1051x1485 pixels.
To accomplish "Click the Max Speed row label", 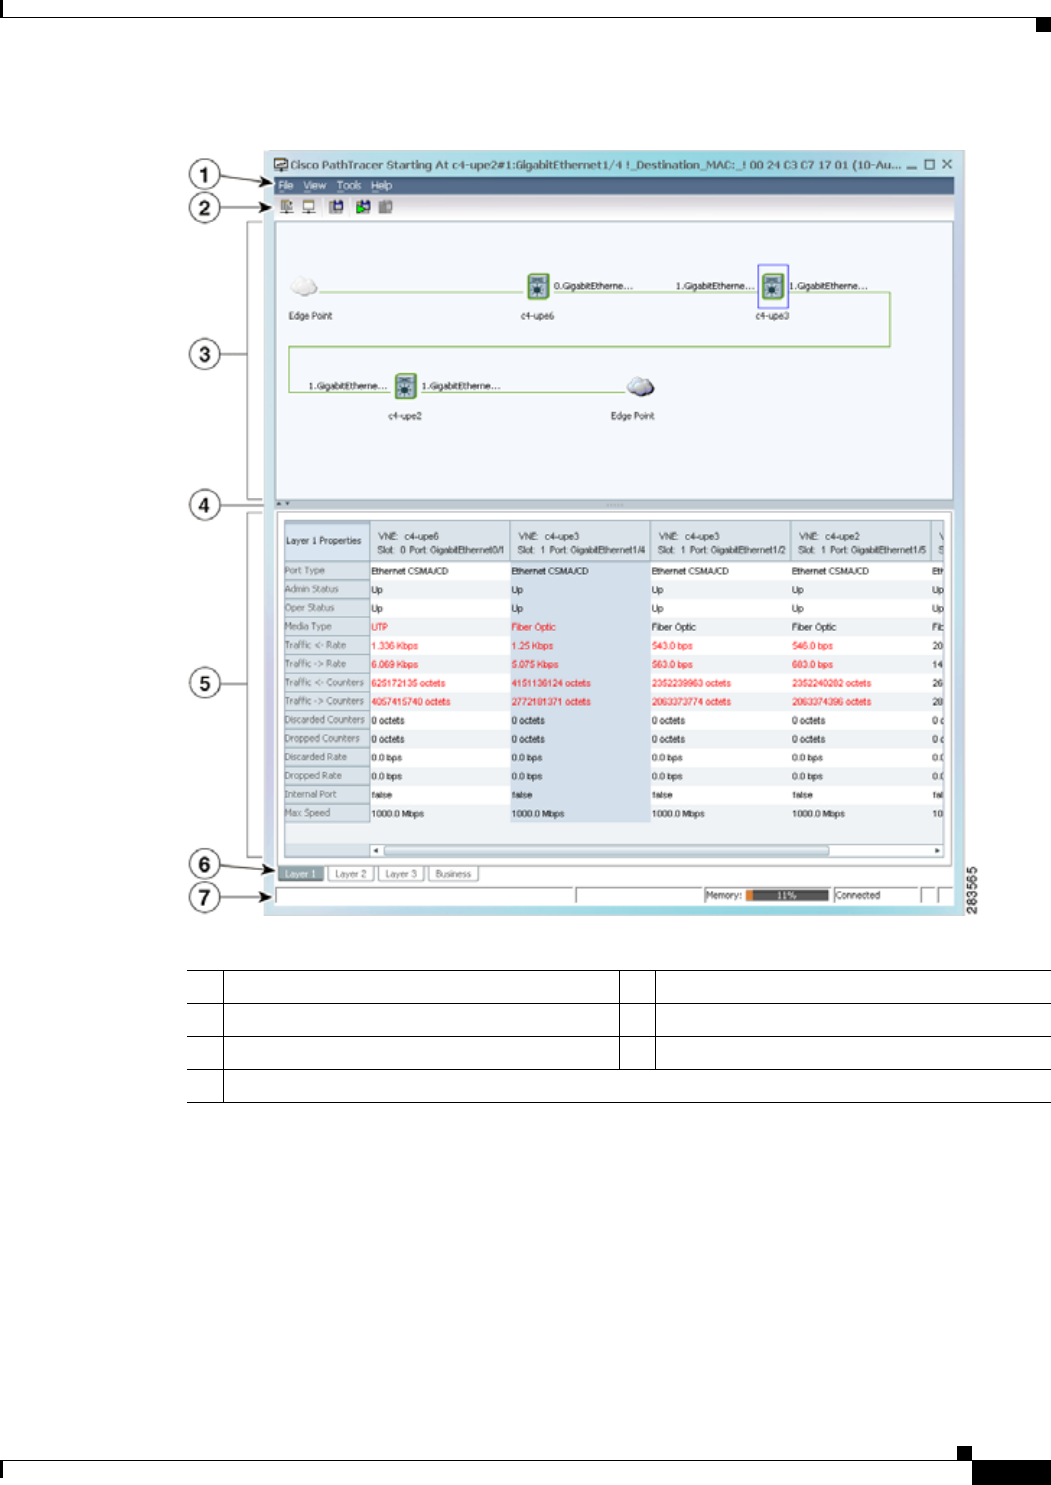I will [327, 813].
